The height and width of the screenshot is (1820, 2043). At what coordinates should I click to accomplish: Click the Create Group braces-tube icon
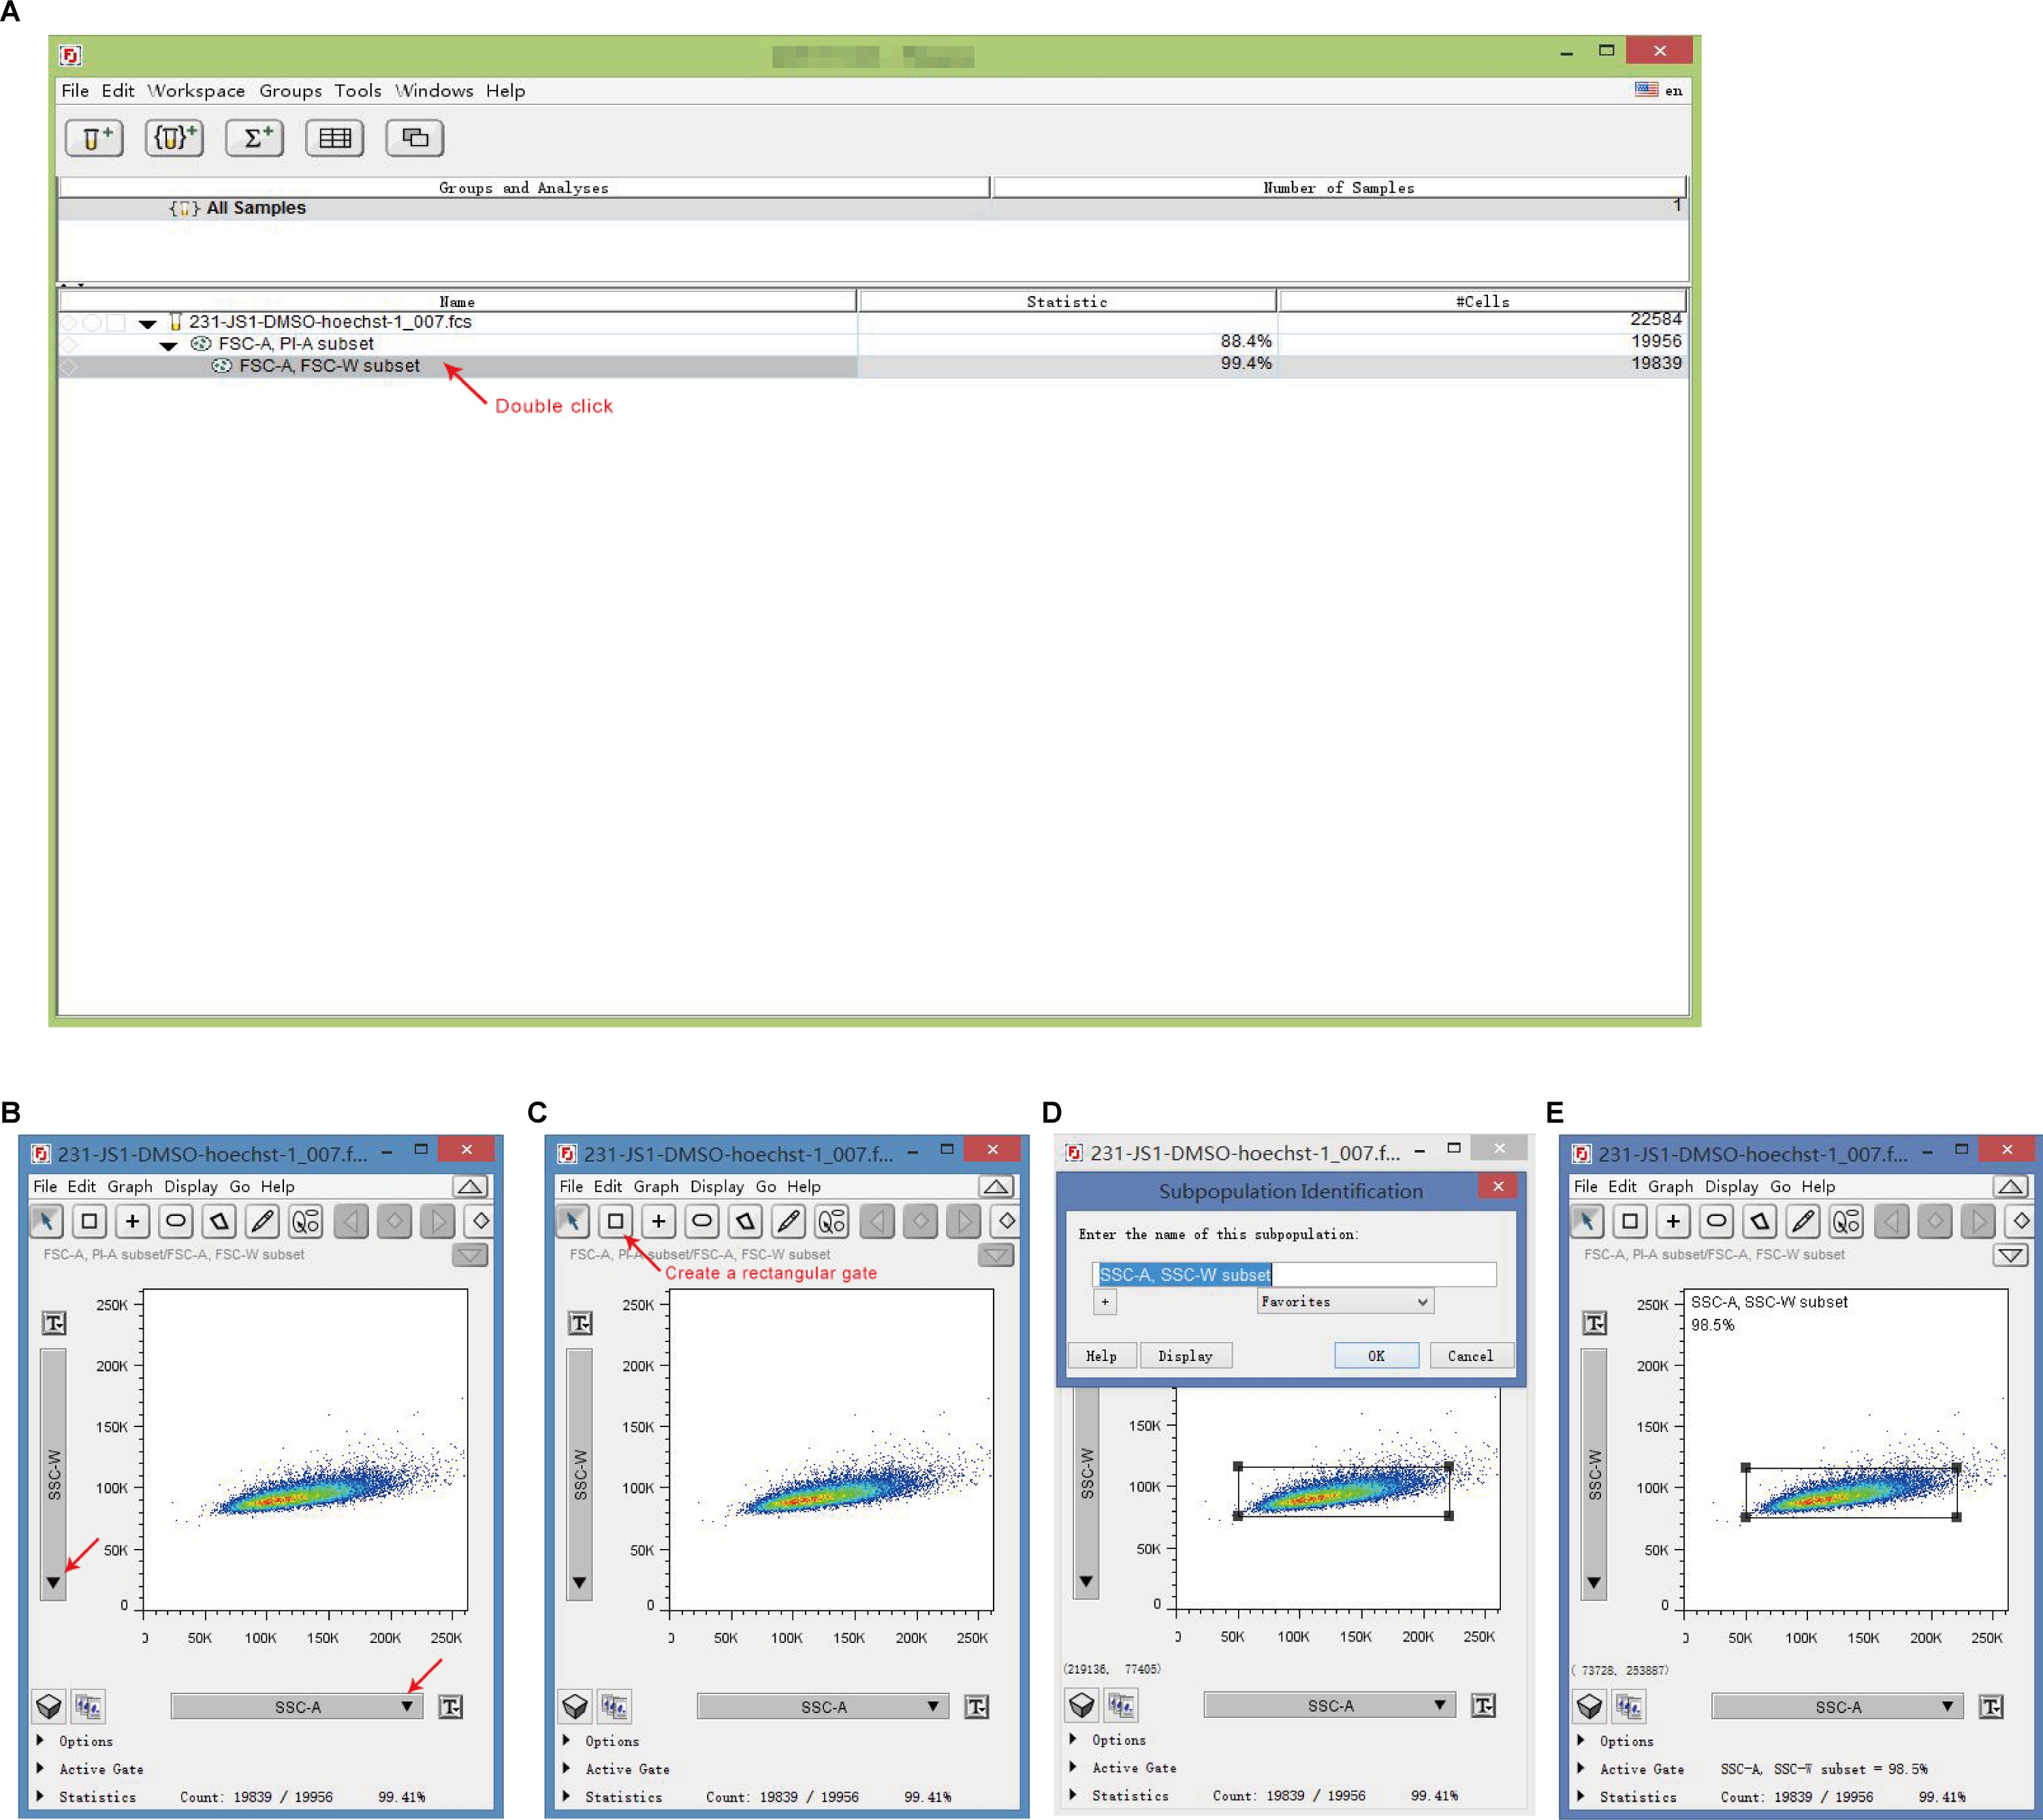click(174, 138)
